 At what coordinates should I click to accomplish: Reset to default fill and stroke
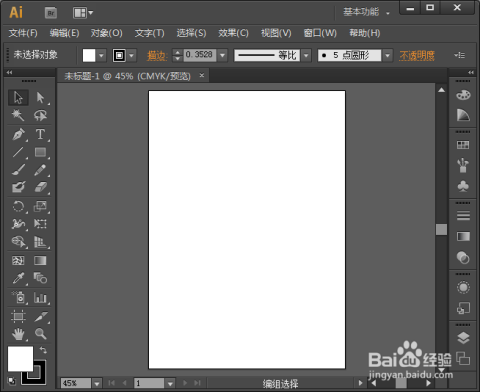12,381
